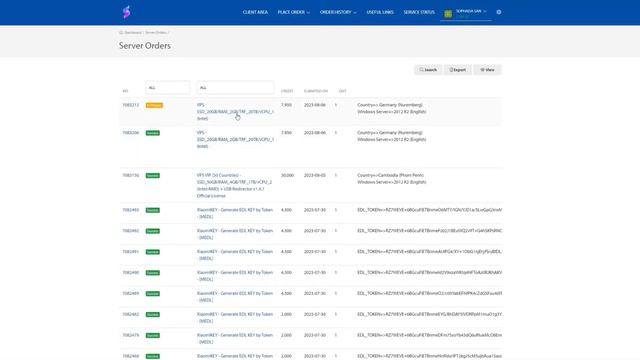Sort by the Submitted On column header

pos(316,91)
